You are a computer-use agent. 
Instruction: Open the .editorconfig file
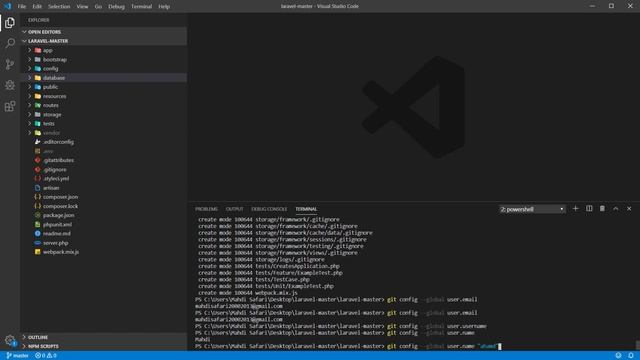(x=104, y=142)
